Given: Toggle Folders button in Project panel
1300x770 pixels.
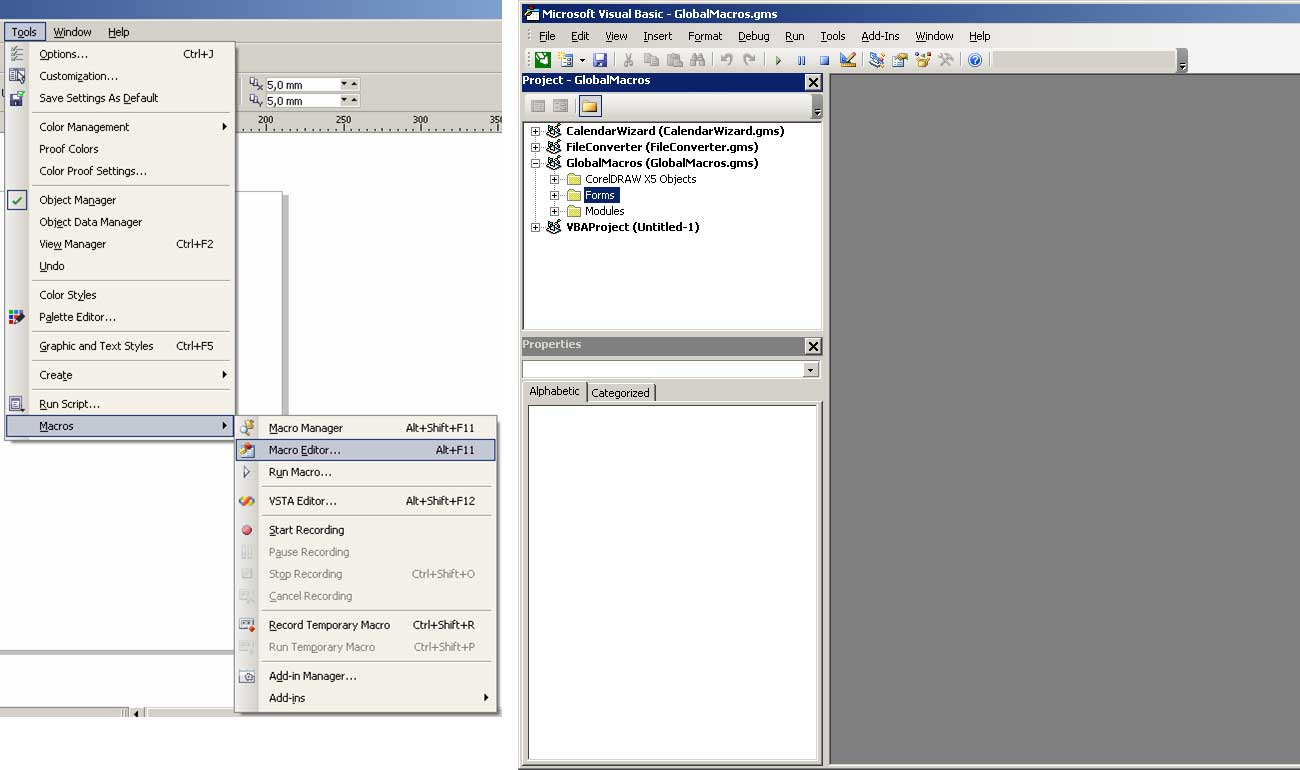Looking at the screenshot, I should tap(589, 106).
